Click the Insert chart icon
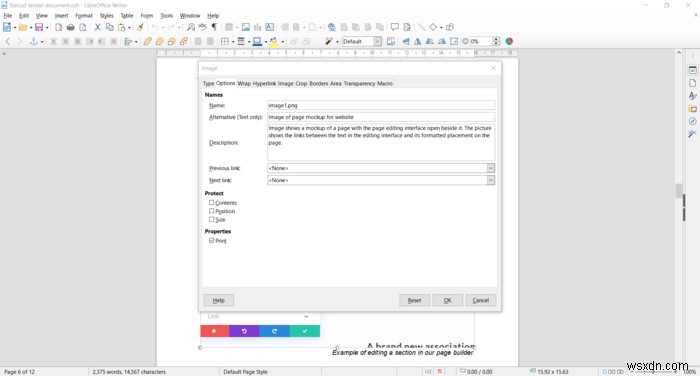 [258, 27]
